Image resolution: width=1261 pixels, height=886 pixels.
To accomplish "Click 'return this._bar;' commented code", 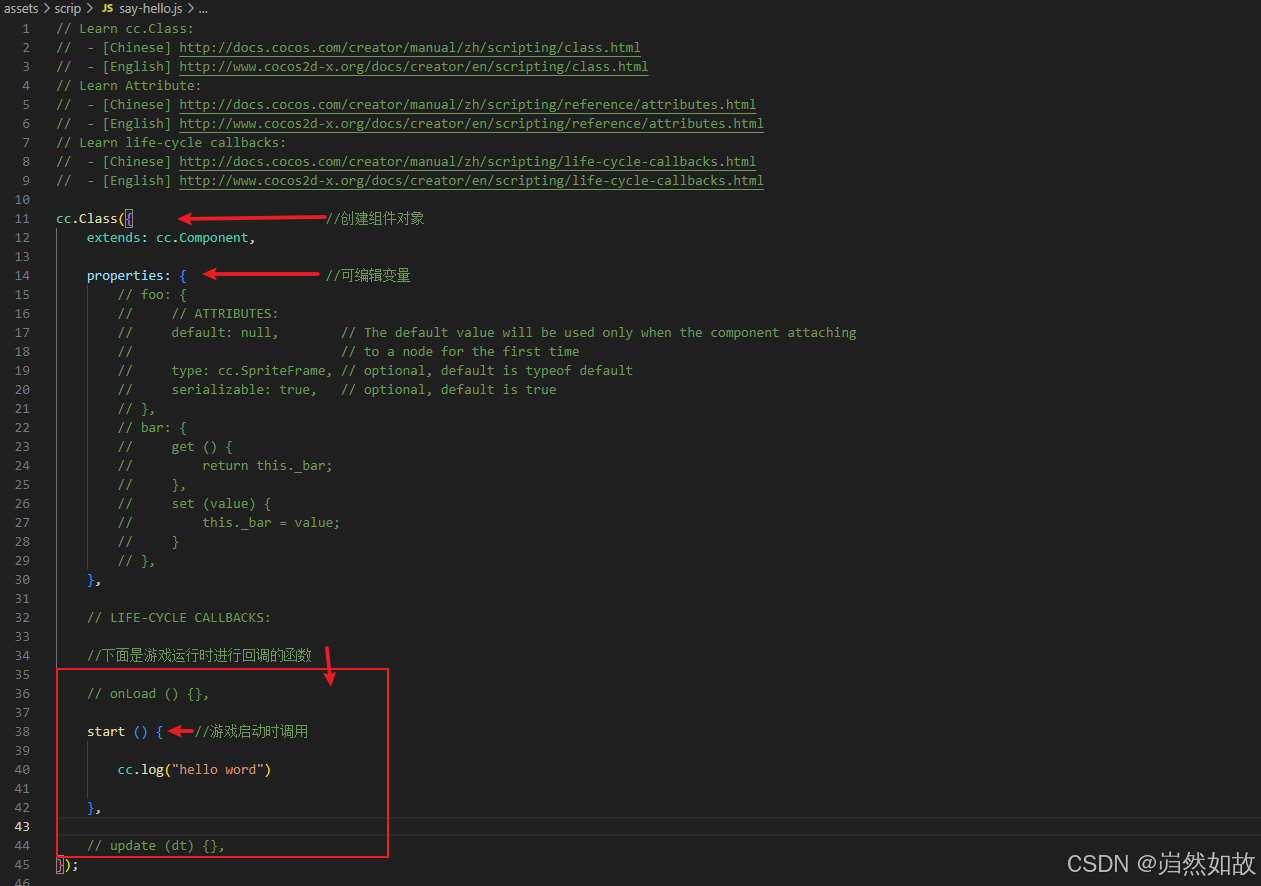I will pos(267,465).
